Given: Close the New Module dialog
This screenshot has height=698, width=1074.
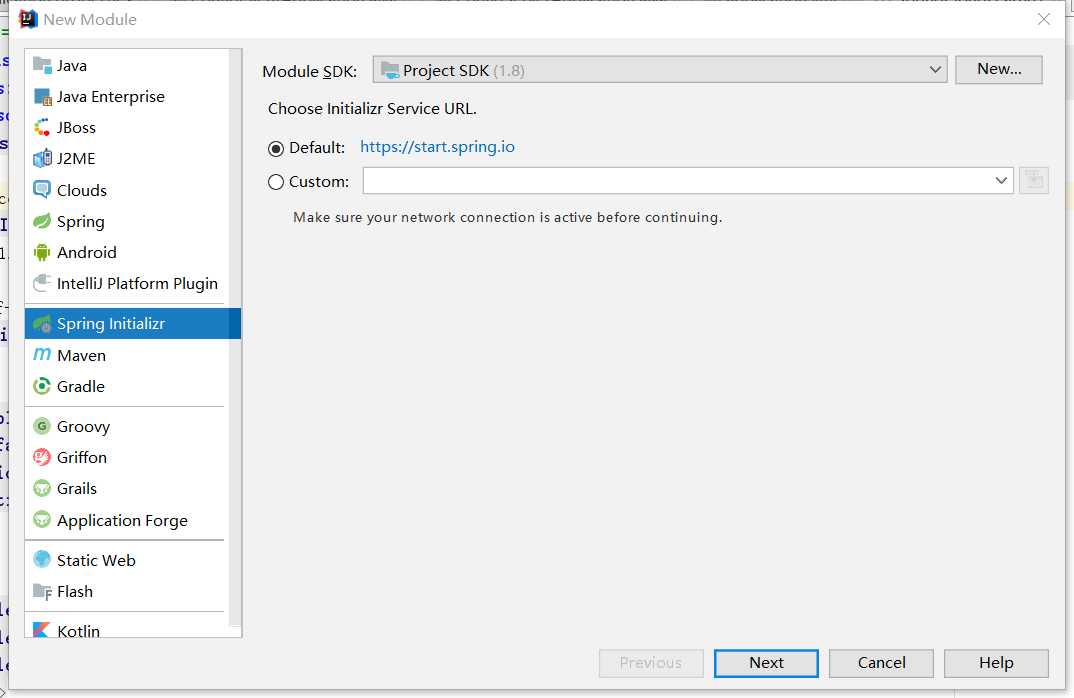Looking at the screenshot, I should coord(1043,19).
